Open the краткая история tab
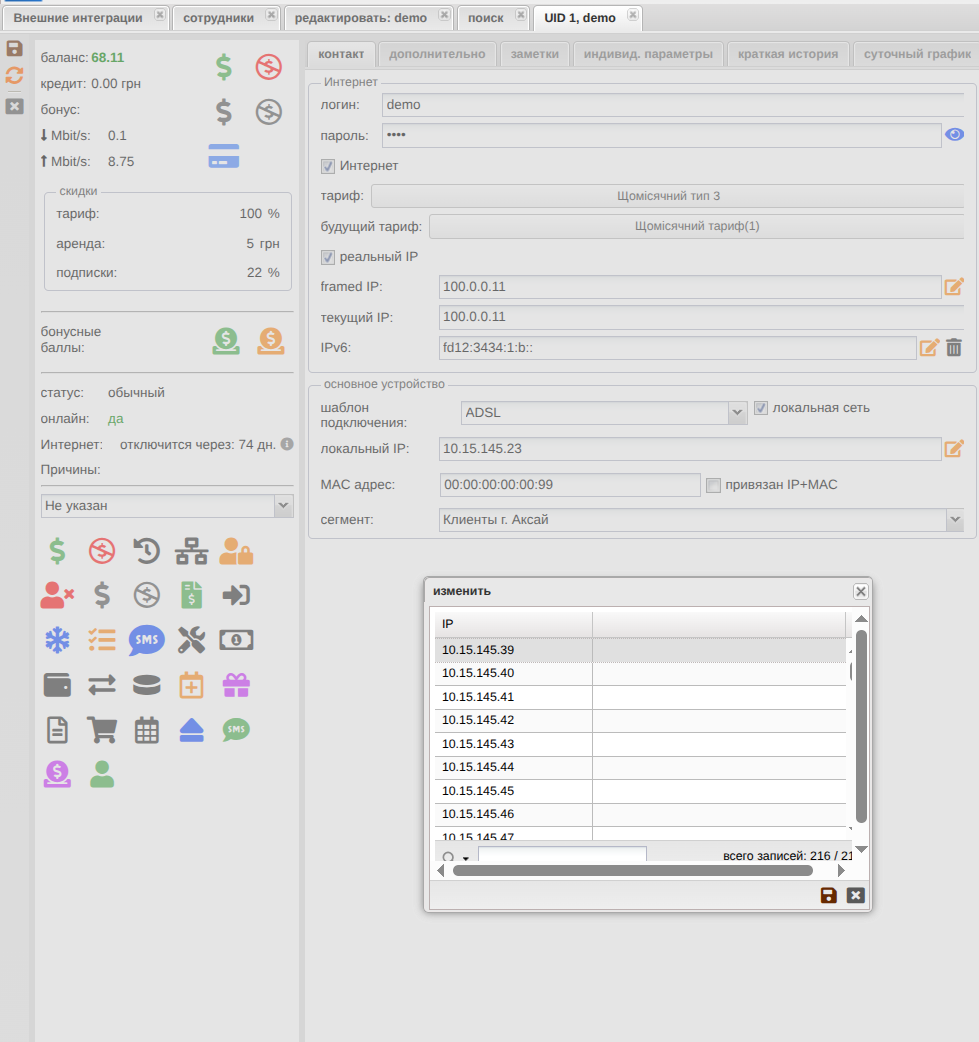 [788, 54]
